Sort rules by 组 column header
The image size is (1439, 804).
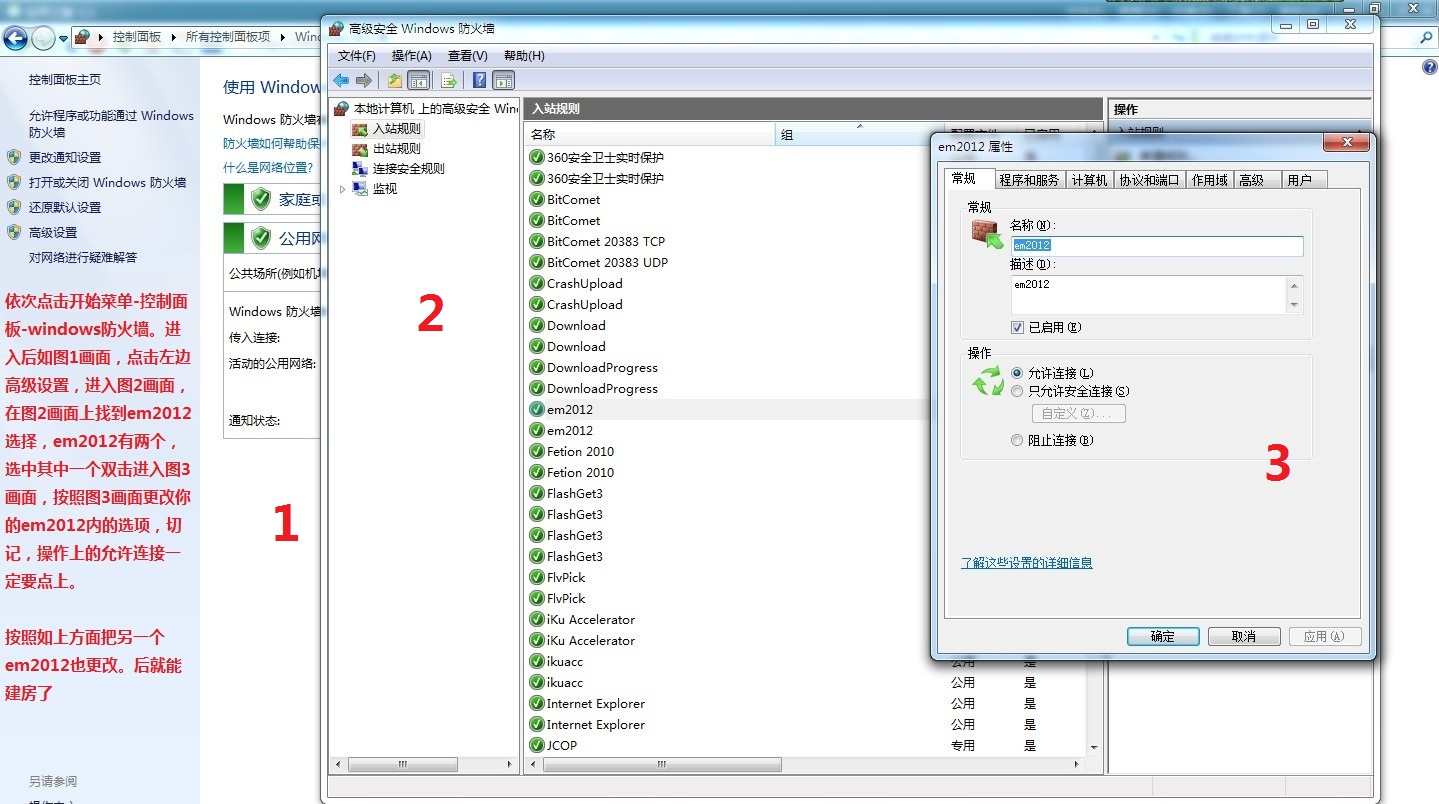pyautogui.click(x=858, y=135)
